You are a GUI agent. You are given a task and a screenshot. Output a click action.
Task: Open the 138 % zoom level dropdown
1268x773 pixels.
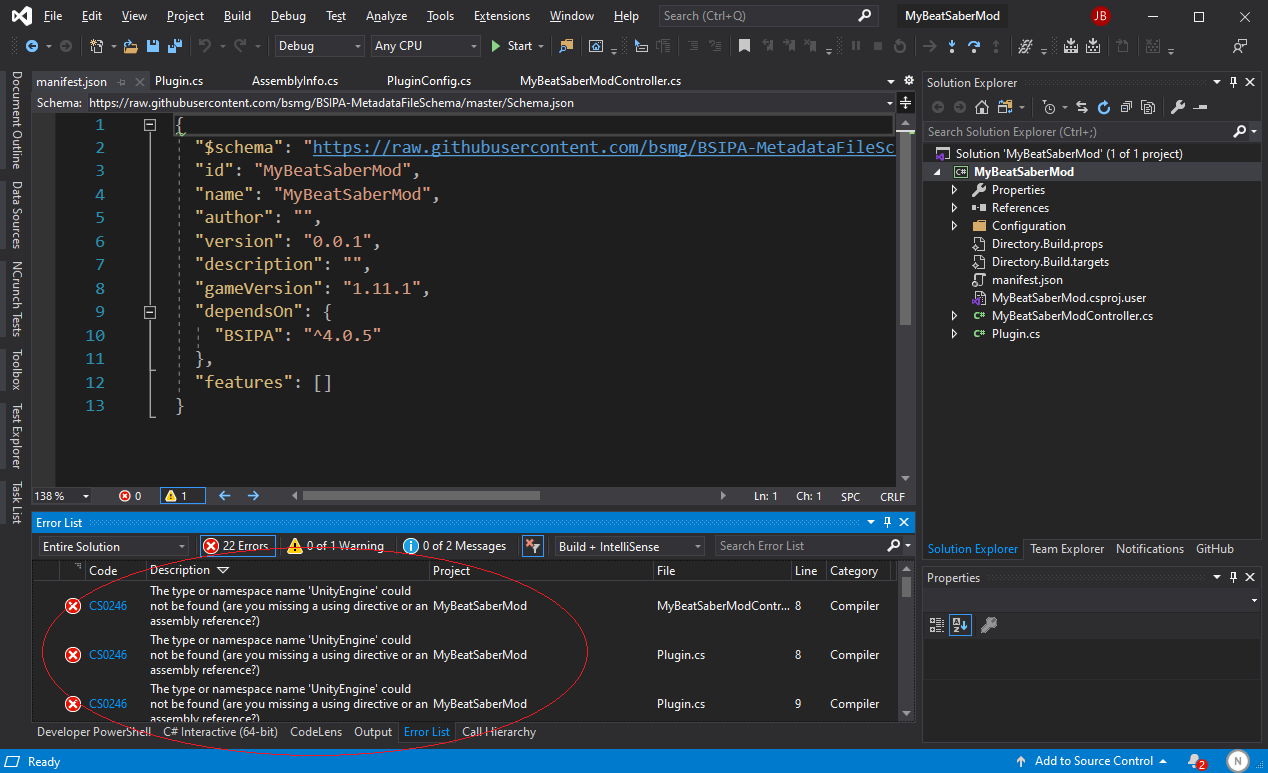click(62, 496)
